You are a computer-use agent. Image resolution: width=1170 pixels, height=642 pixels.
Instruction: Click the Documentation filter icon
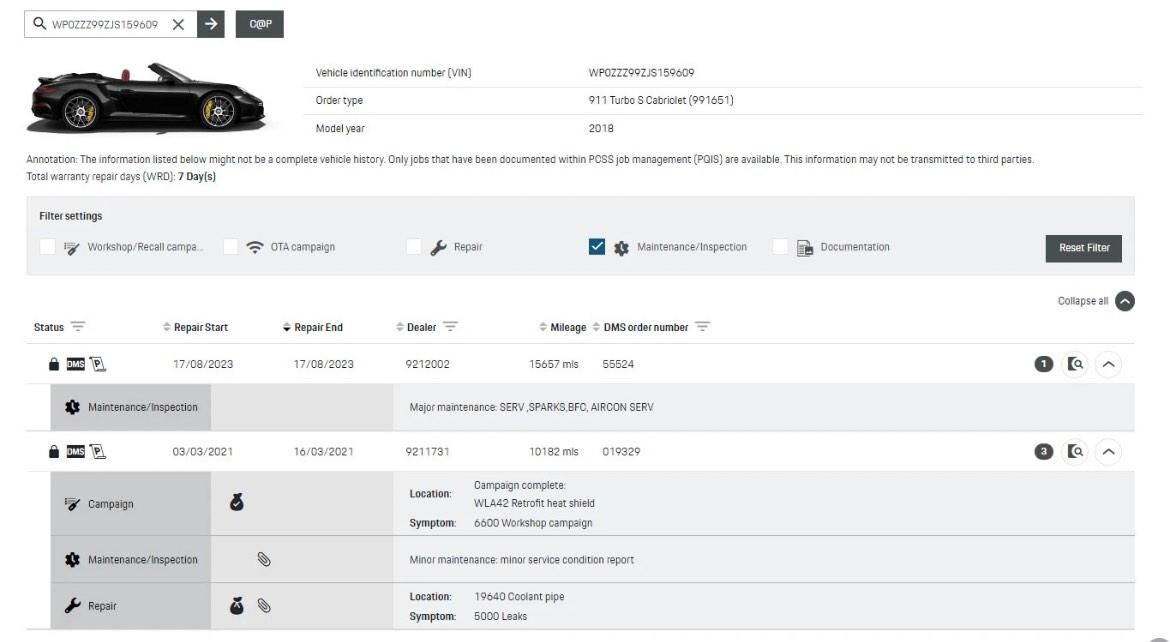pyautogui.click(x=804, y=248)
